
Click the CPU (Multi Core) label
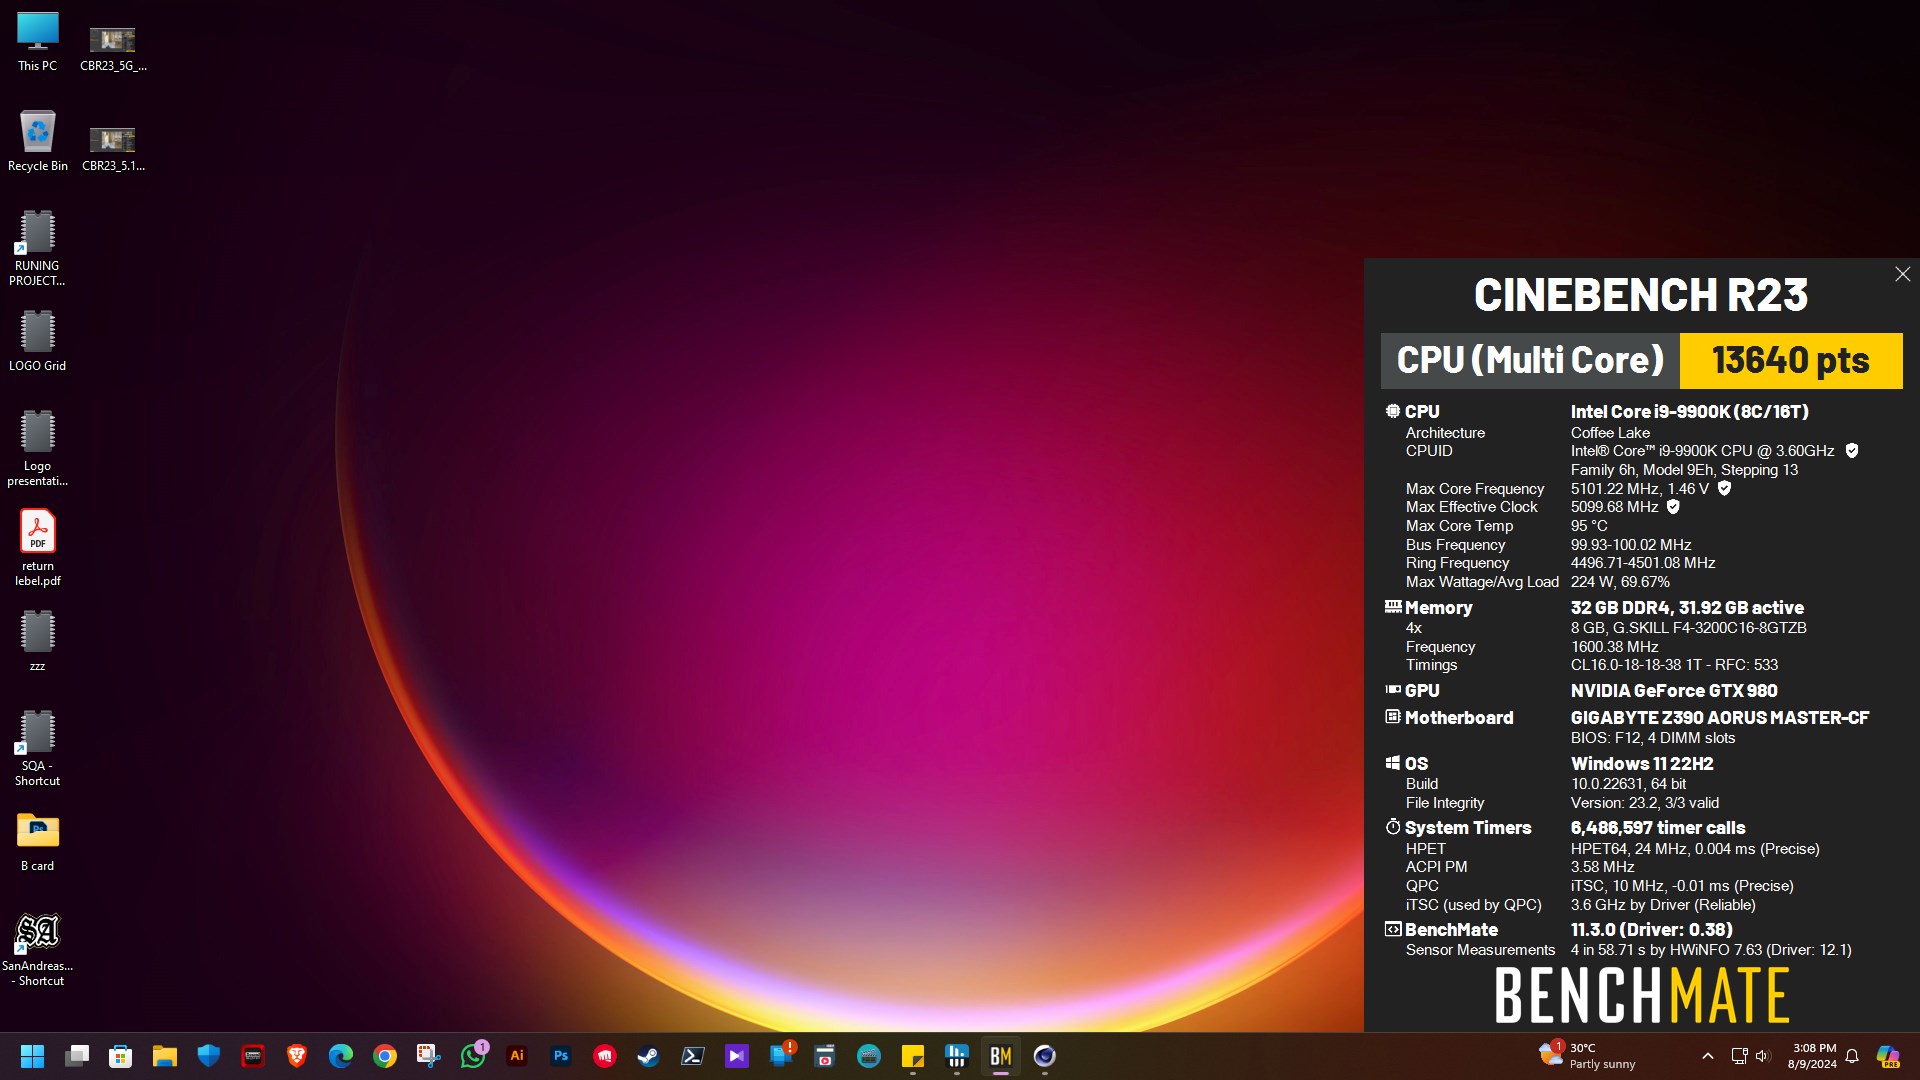[1530, 360]
